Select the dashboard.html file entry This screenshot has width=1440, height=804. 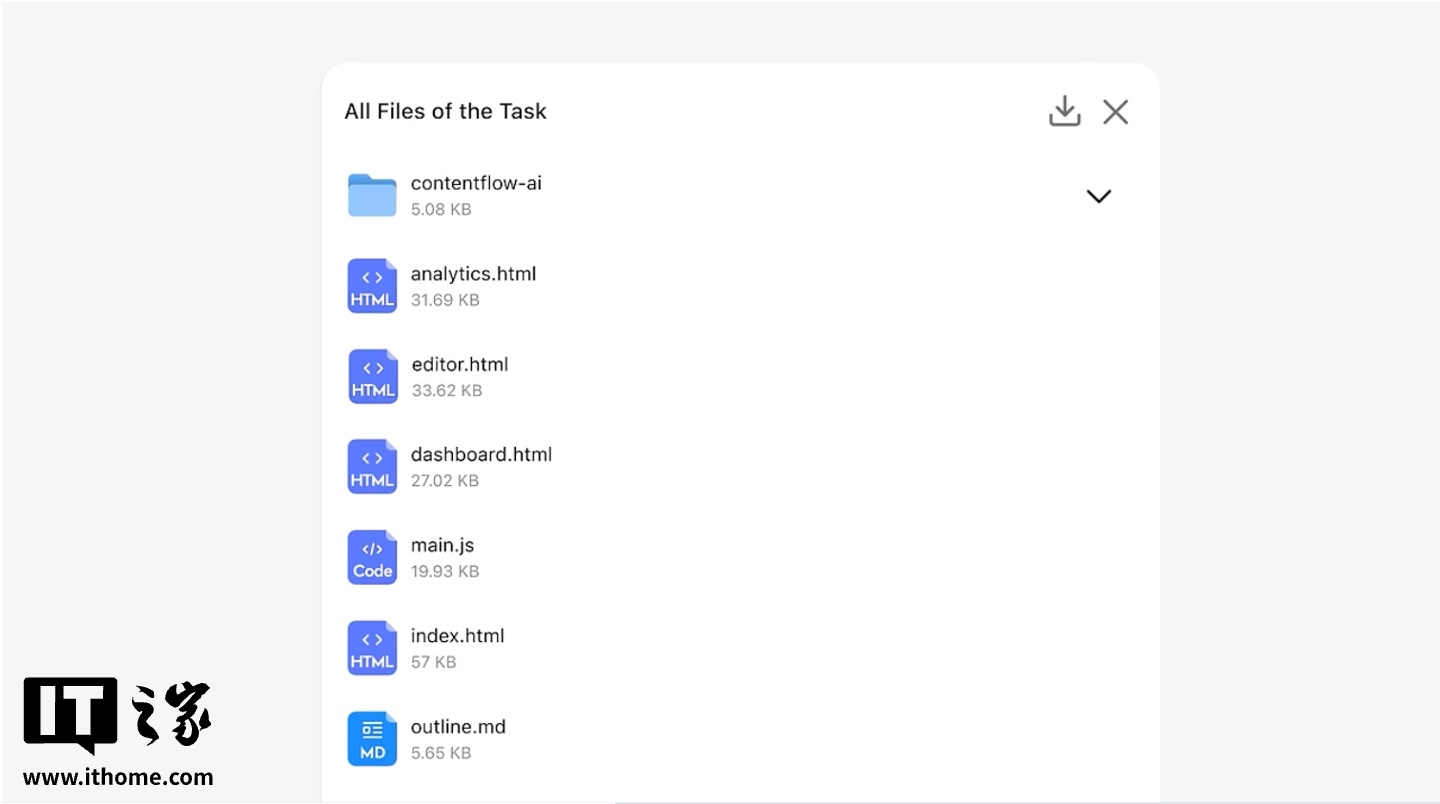point(481,455)
